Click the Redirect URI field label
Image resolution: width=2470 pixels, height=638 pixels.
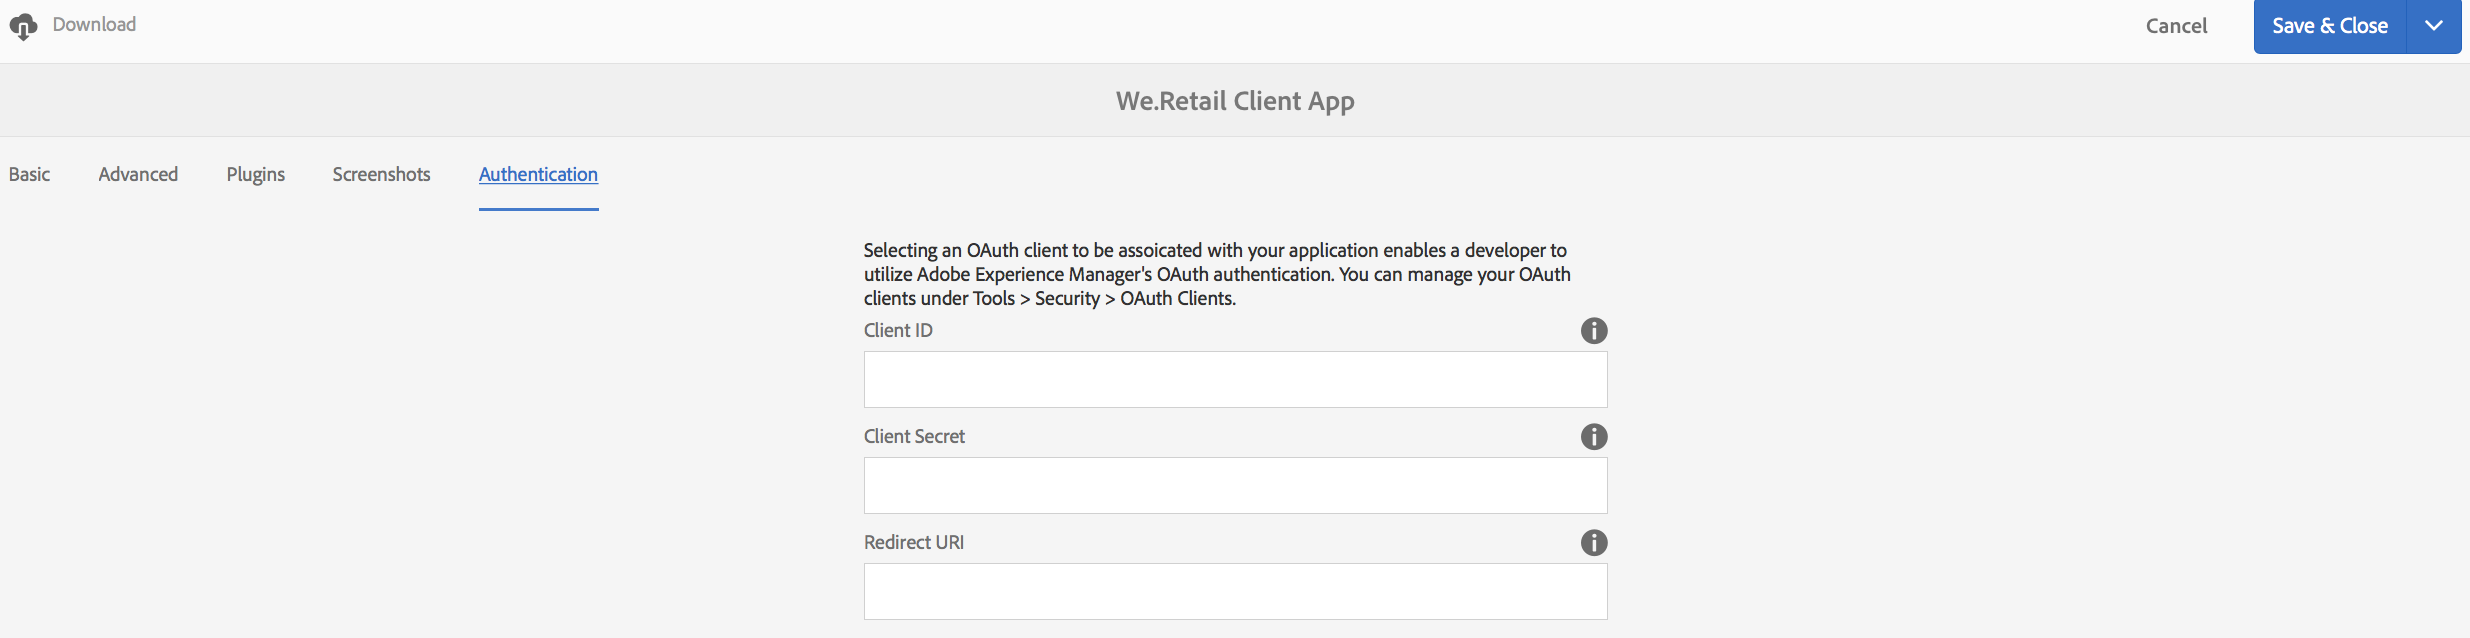[x=914, y=542]
